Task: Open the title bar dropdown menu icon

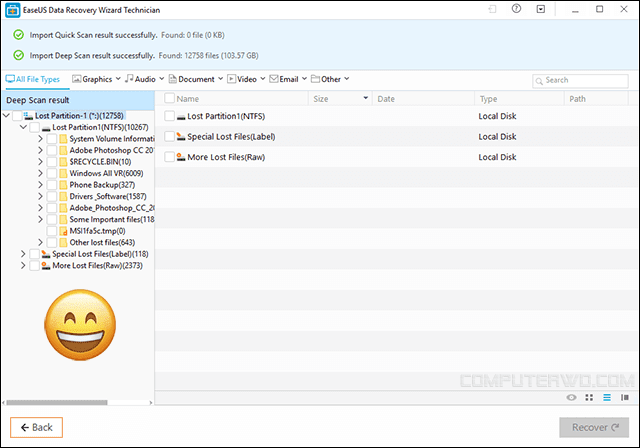Action: tap(540, 9)
